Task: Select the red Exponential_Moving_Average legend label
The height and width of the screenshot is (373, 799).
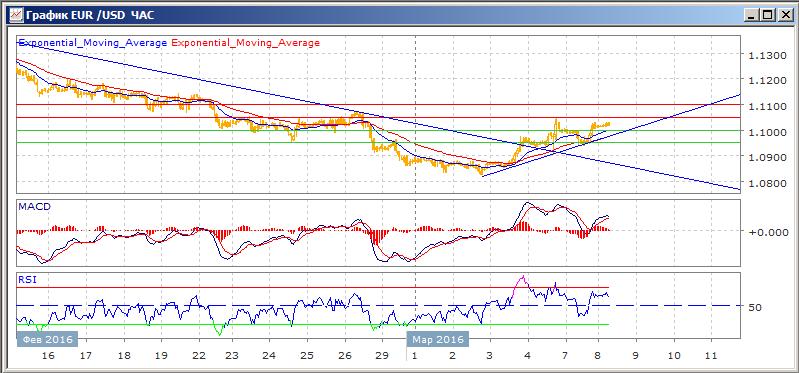Action: [x=246, y=43]
